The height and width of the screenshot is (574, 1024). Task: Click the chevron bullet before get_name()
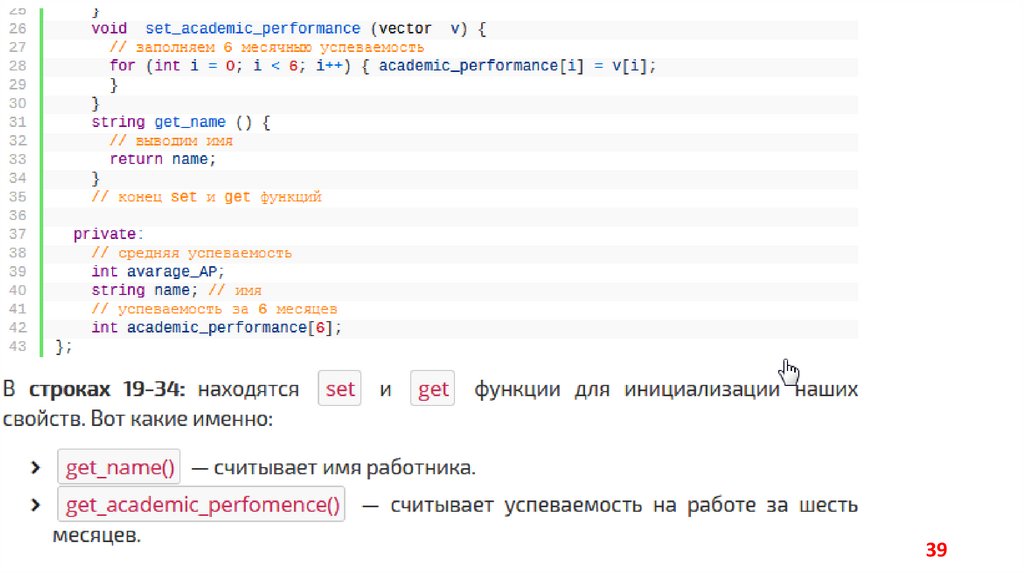(x=35, y=468)
